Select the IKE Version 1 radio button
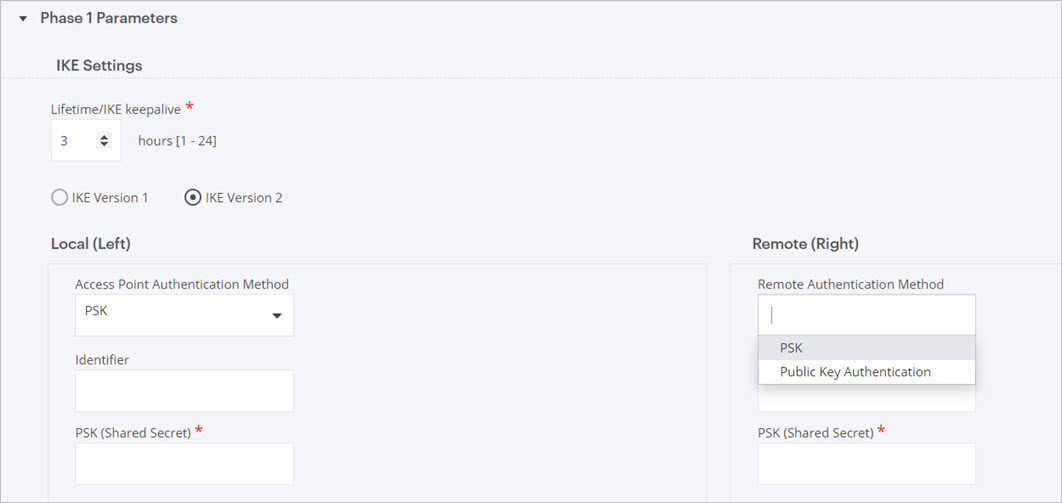This screenshot has height=503, width=1062. (x=59, y=198)
